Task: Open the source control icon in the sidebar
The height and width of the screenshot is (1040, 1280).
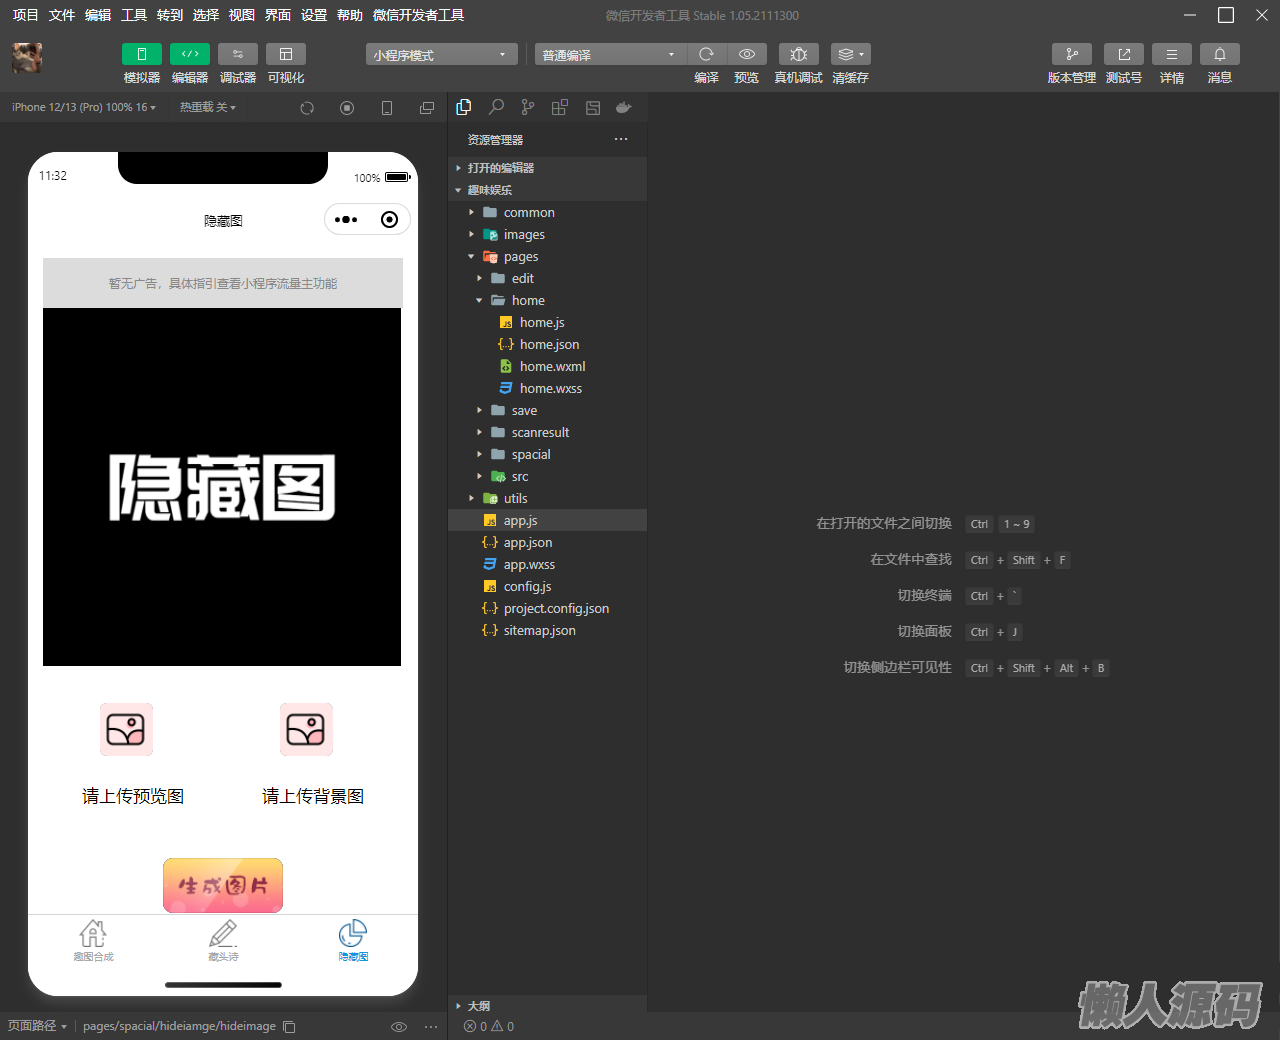Action: (x=528, y=107)
